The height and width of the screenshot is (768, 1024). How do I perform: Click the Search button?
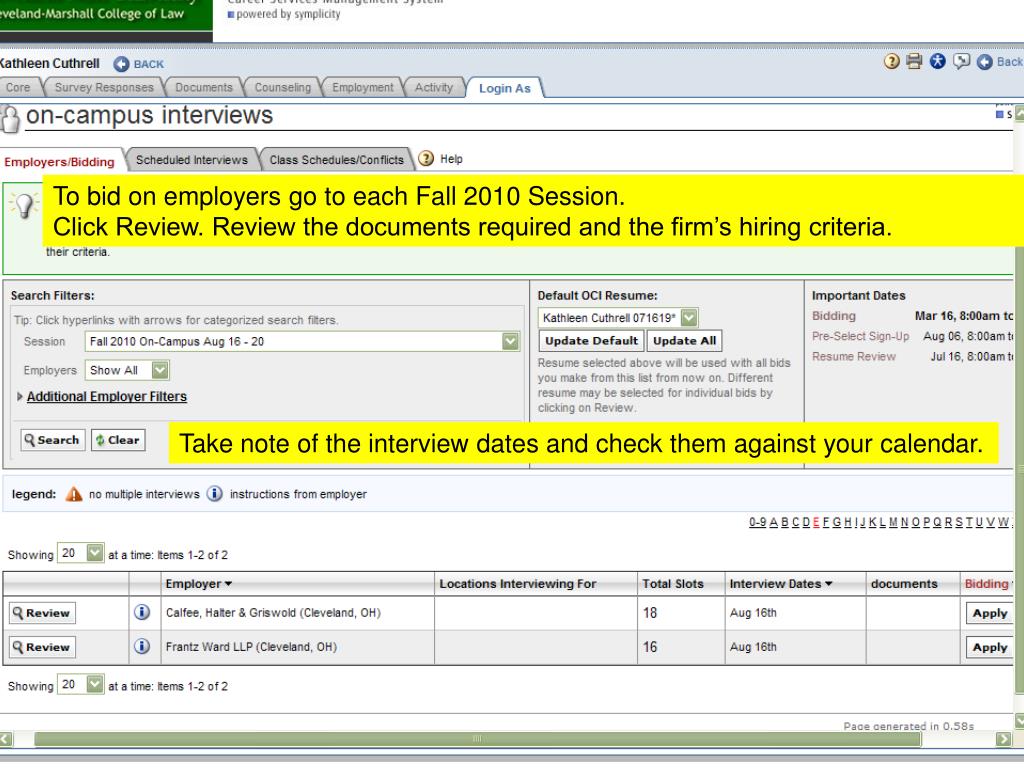(52, 440)
